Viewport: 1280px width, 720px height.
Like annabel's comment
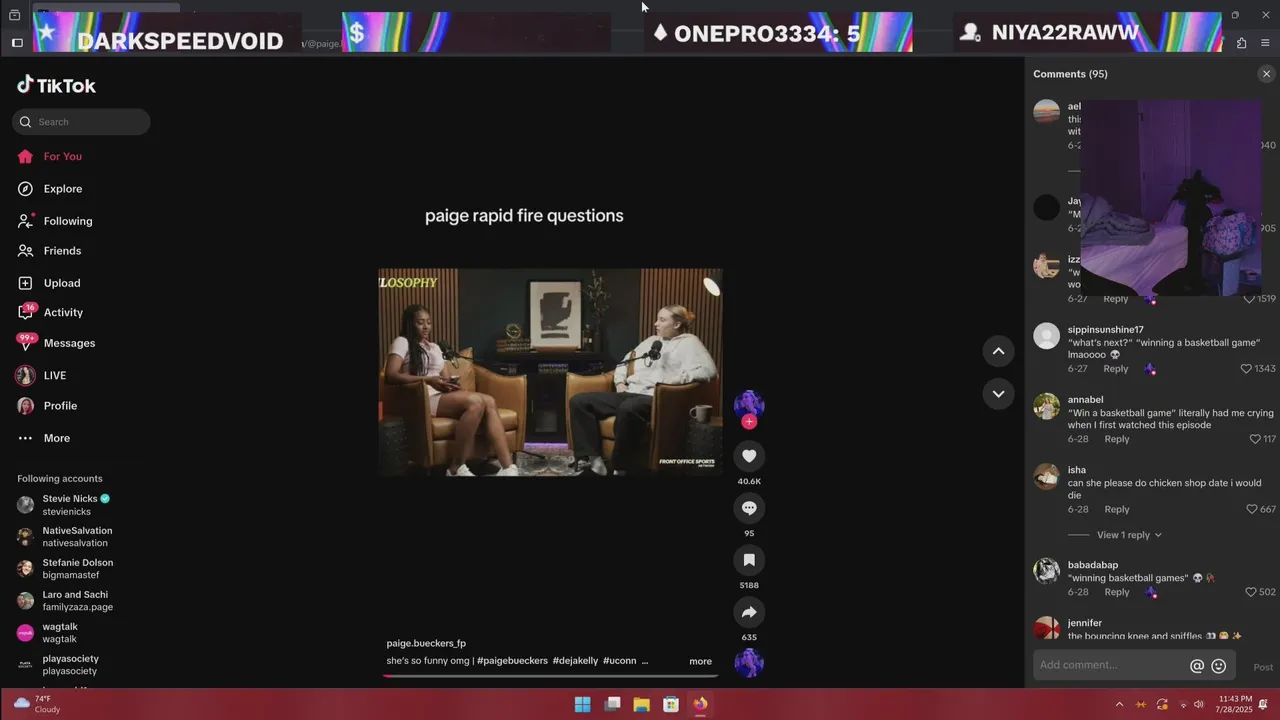(1255, 439)
